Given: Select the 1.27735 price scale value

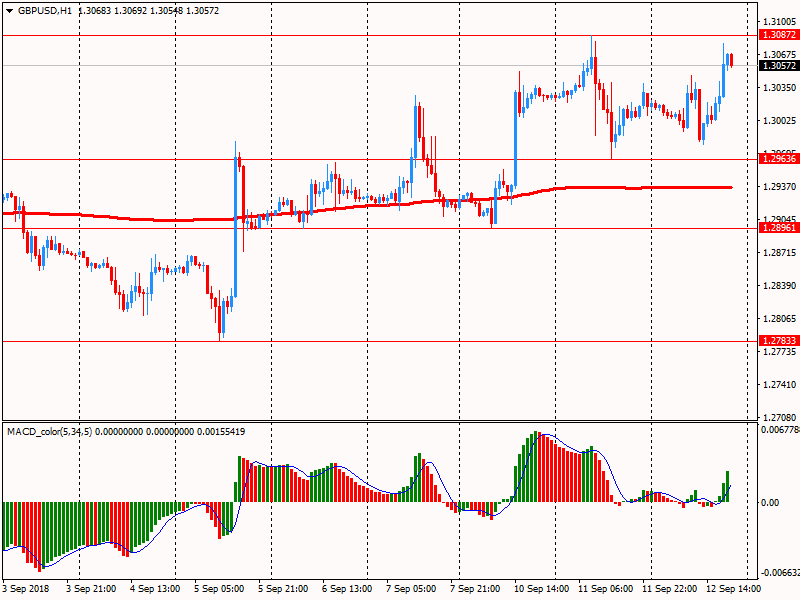Looking at the screenshot, I should coord(779,352).
